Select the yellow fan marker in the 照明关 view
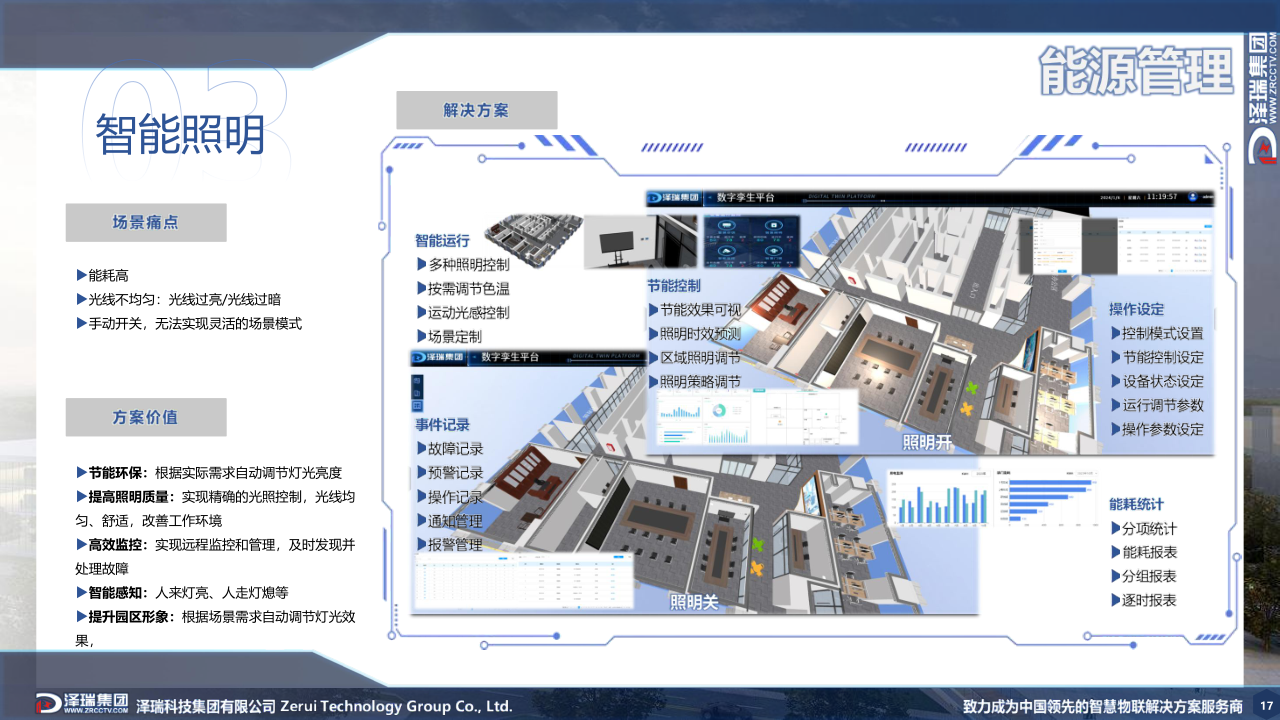 point(755,568)
